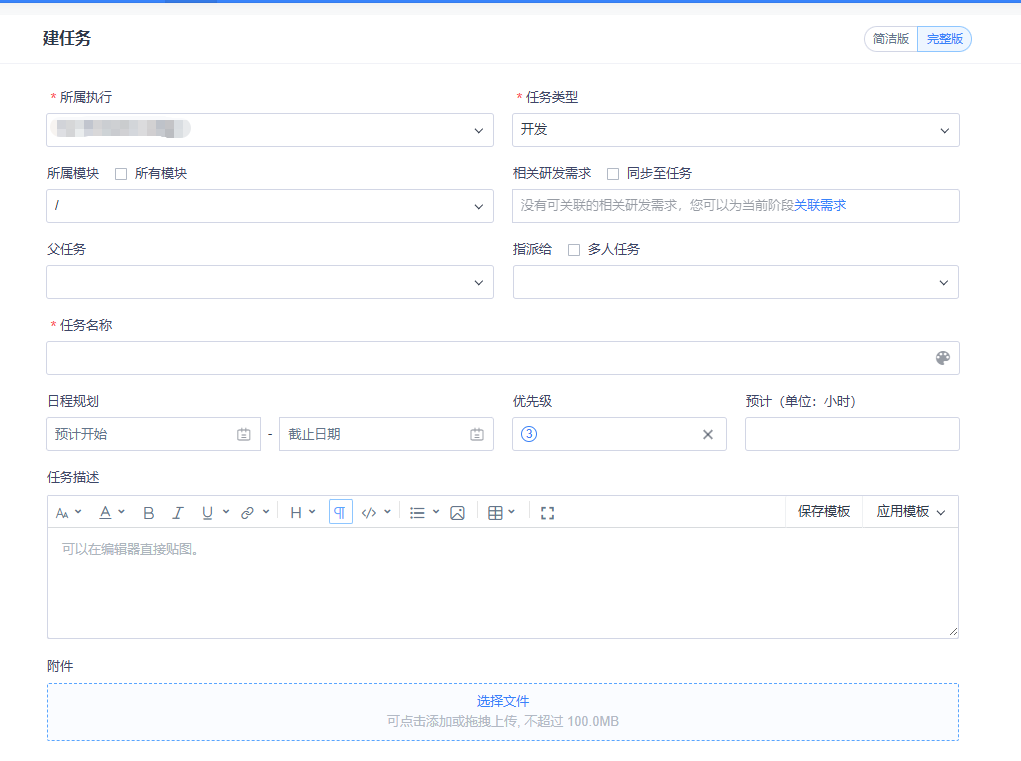Image resolution: width=1021 pixels, height=761 pixels.
Task: Switch to the 简洁版 tab
Action: coord(889,39)
